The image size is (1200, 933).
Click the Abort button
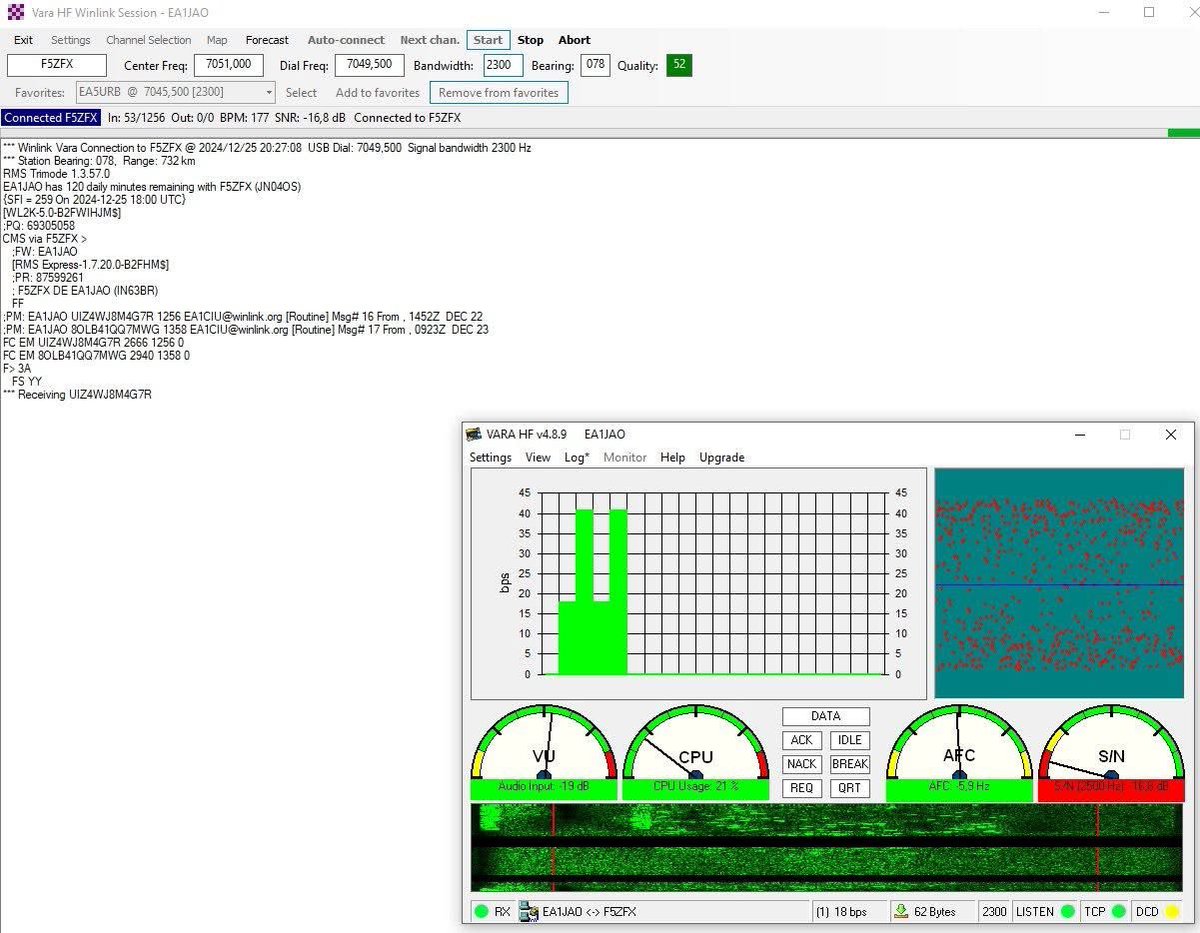point(574,40)
